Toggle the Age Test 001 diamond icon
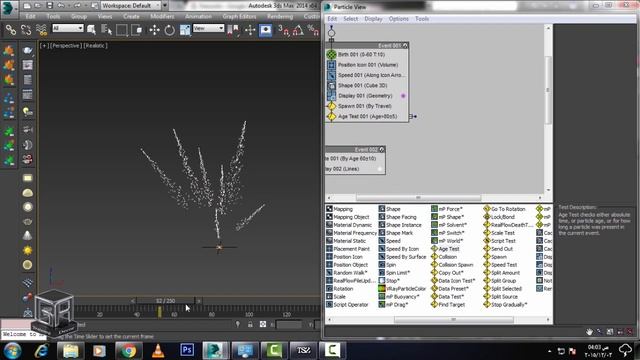The image size is (640, 360). point(331,116)
